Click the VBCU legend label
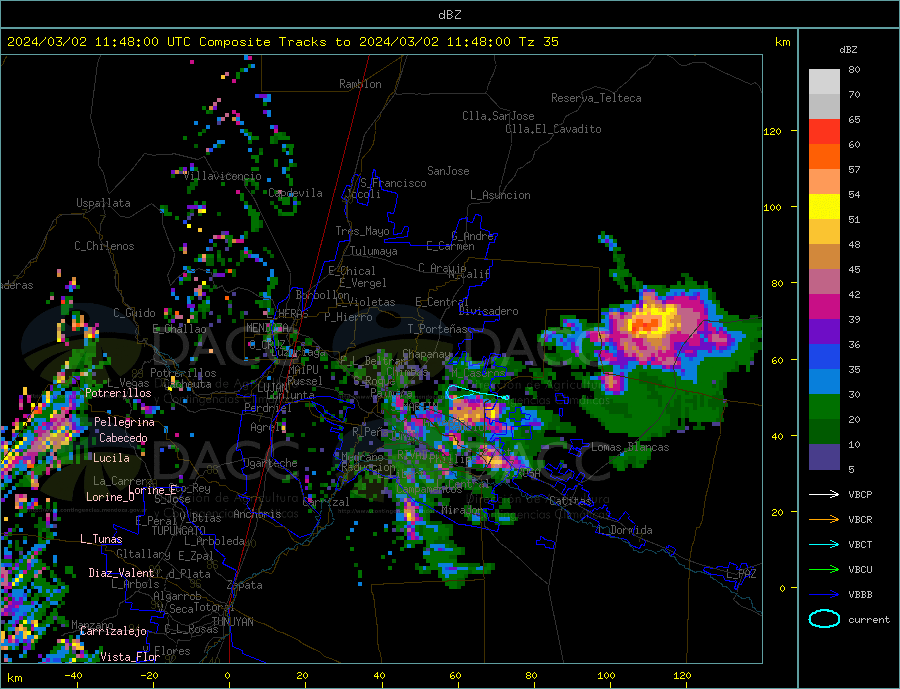 [x=860, y=569]
